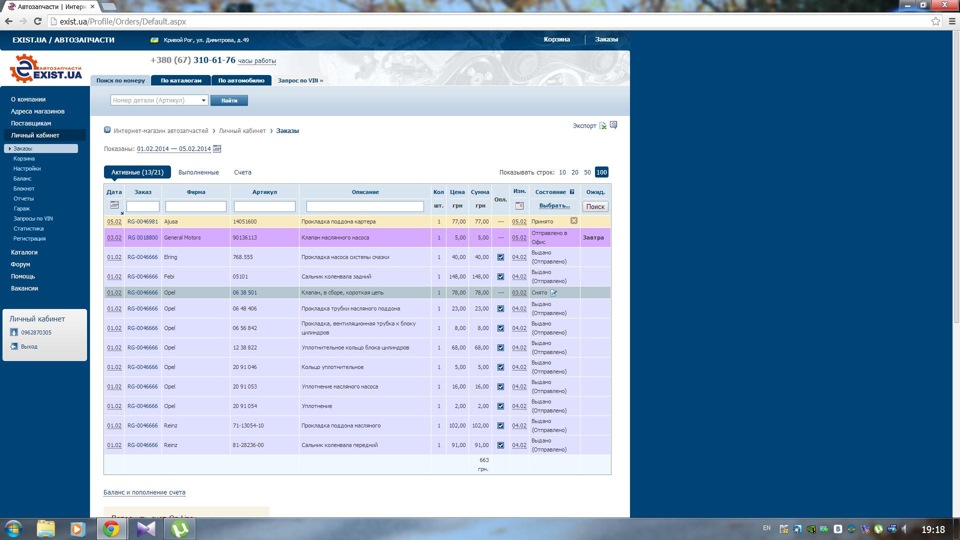The height and width of the screenshot is (540, 960).
Task: Focus the Фирма filter input field
Action: point(196,206)
